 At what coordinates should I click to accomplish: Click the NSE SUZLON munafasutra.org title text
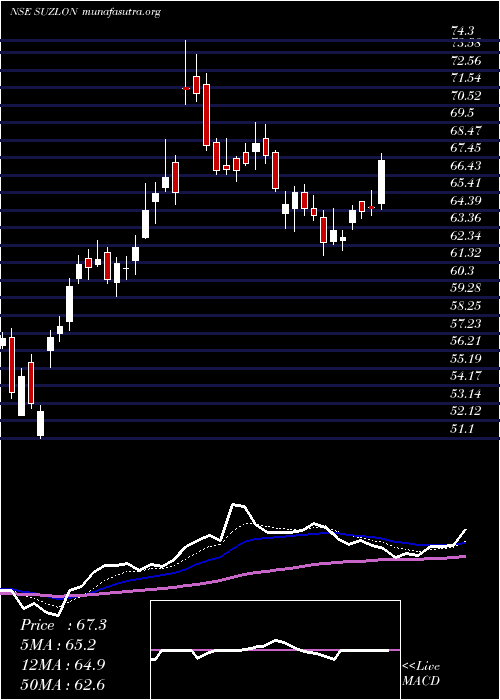point(85,12)
